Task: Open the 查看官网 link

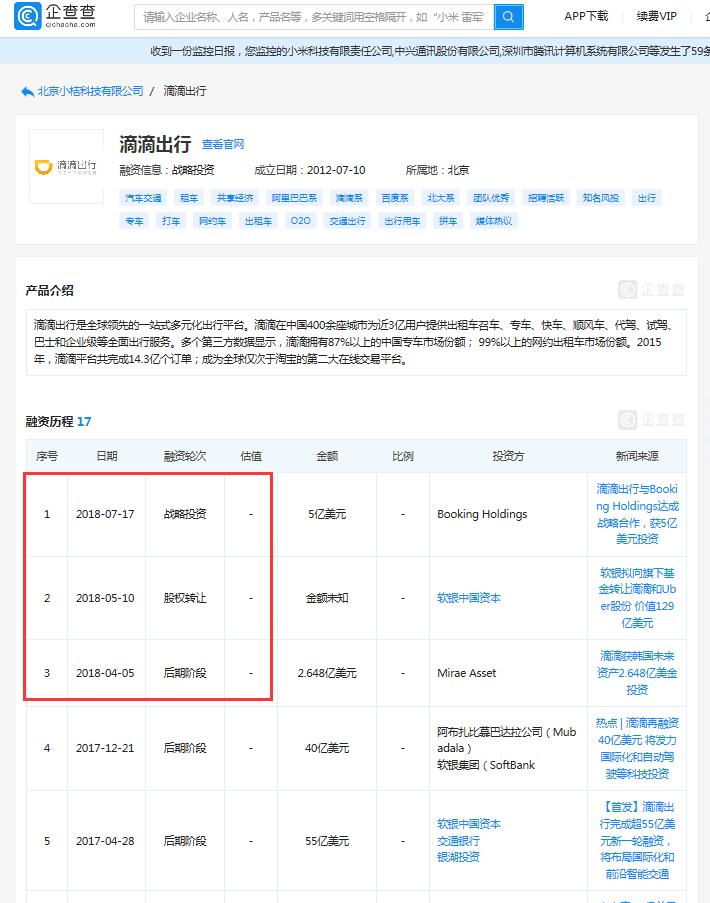Action: 223,144
